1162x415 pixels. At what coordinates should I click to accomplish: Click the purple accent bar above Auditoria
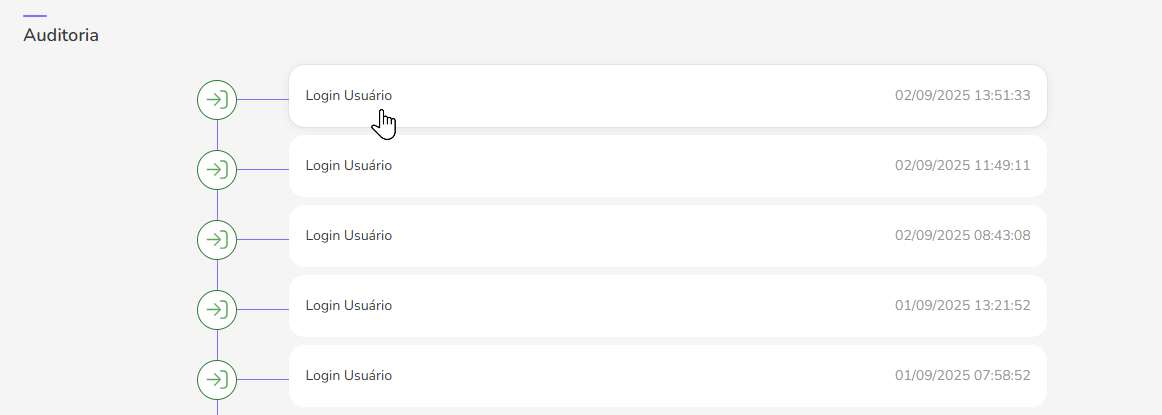point(35,16)
